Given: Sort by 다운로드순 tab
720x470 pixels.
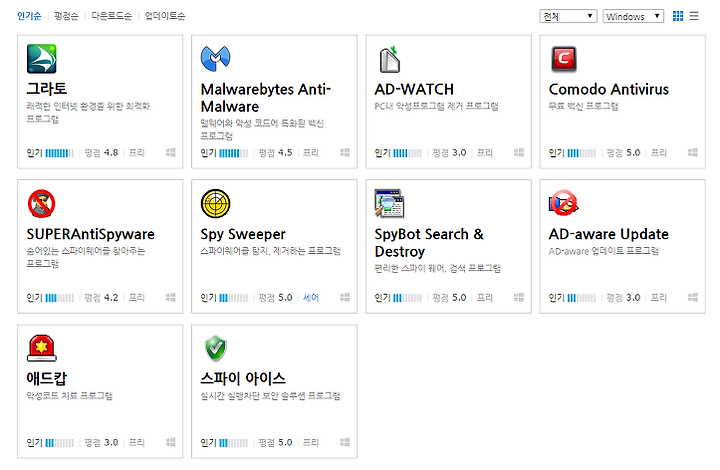Looking at the screenshot, I should coord(112,16).
